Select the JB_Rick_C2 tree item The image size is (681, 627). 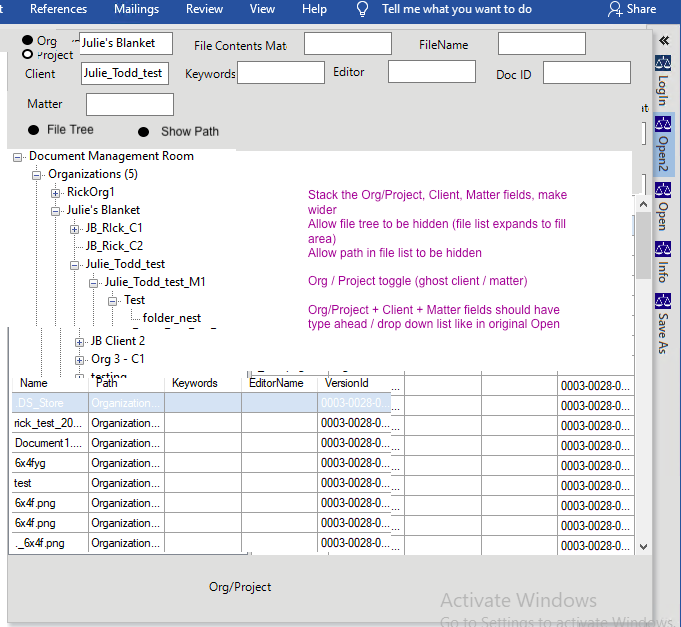pyautogui.click(x=114, y=246)
